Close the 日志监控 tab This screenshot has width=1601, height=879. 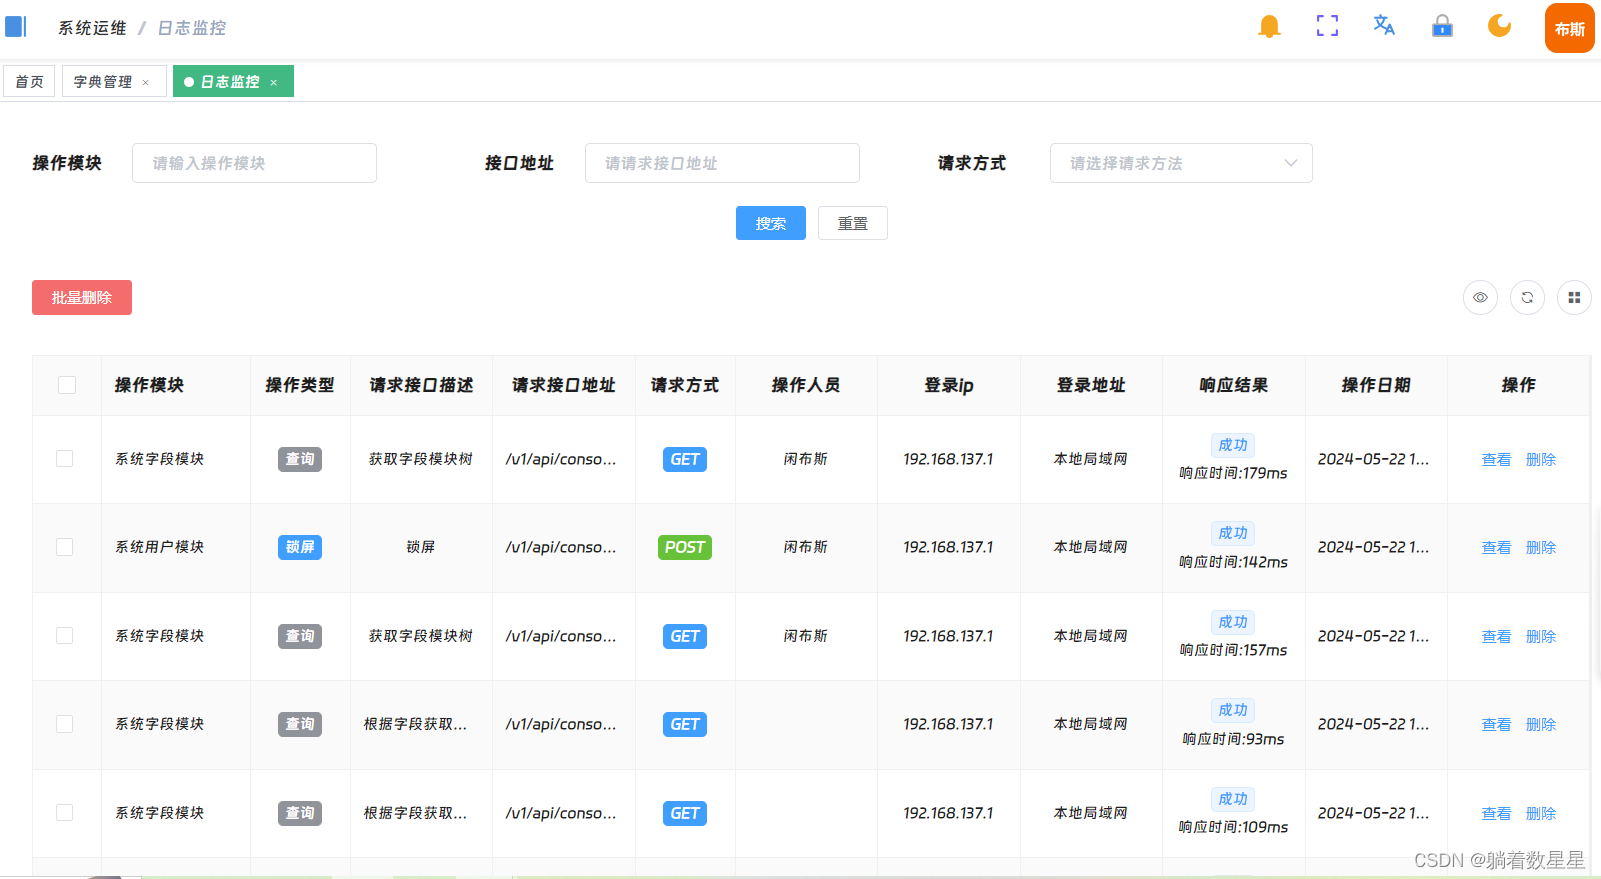[274, 83]
